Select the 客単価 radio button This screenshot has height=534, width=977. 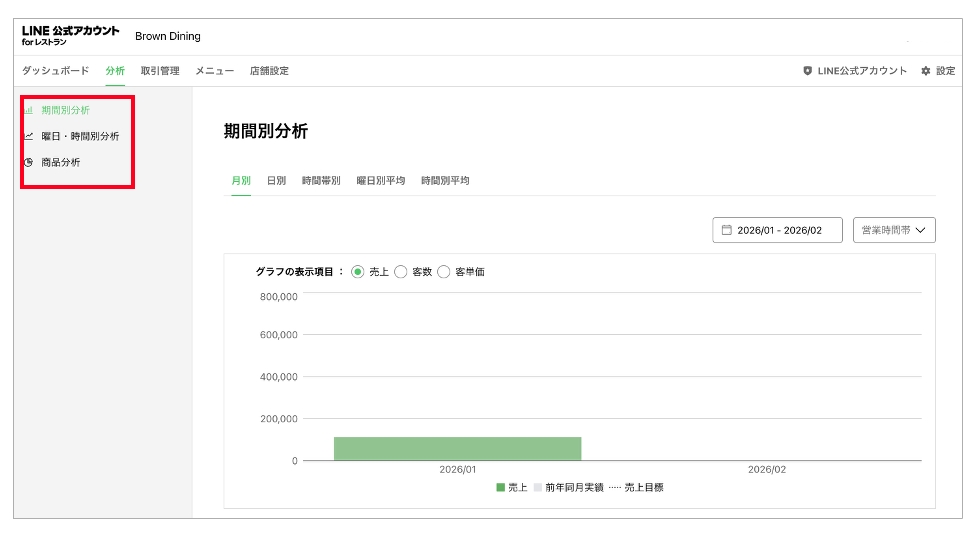pyautogui.click(x=444, y=272)
